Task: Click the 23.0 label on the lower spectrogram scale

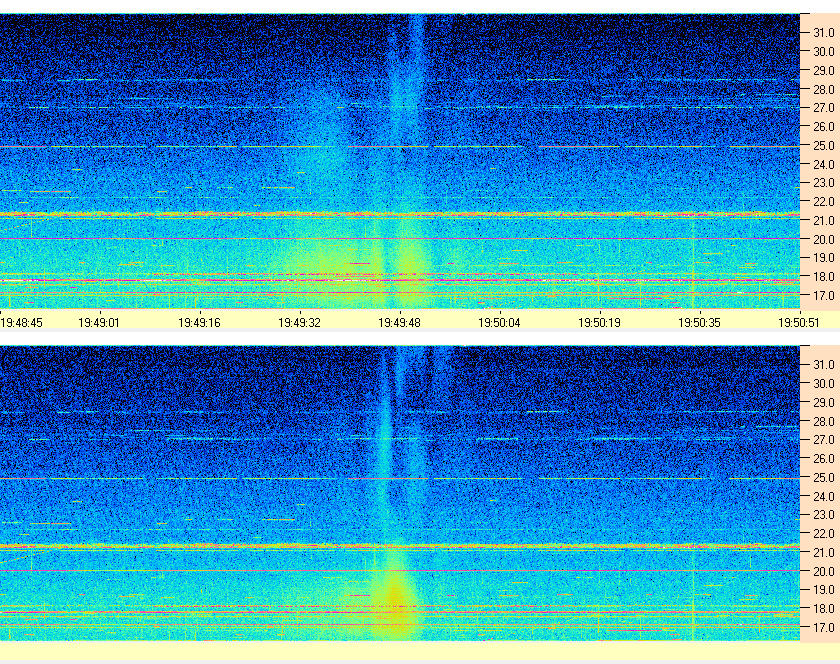Action: [x=824, y=515]
